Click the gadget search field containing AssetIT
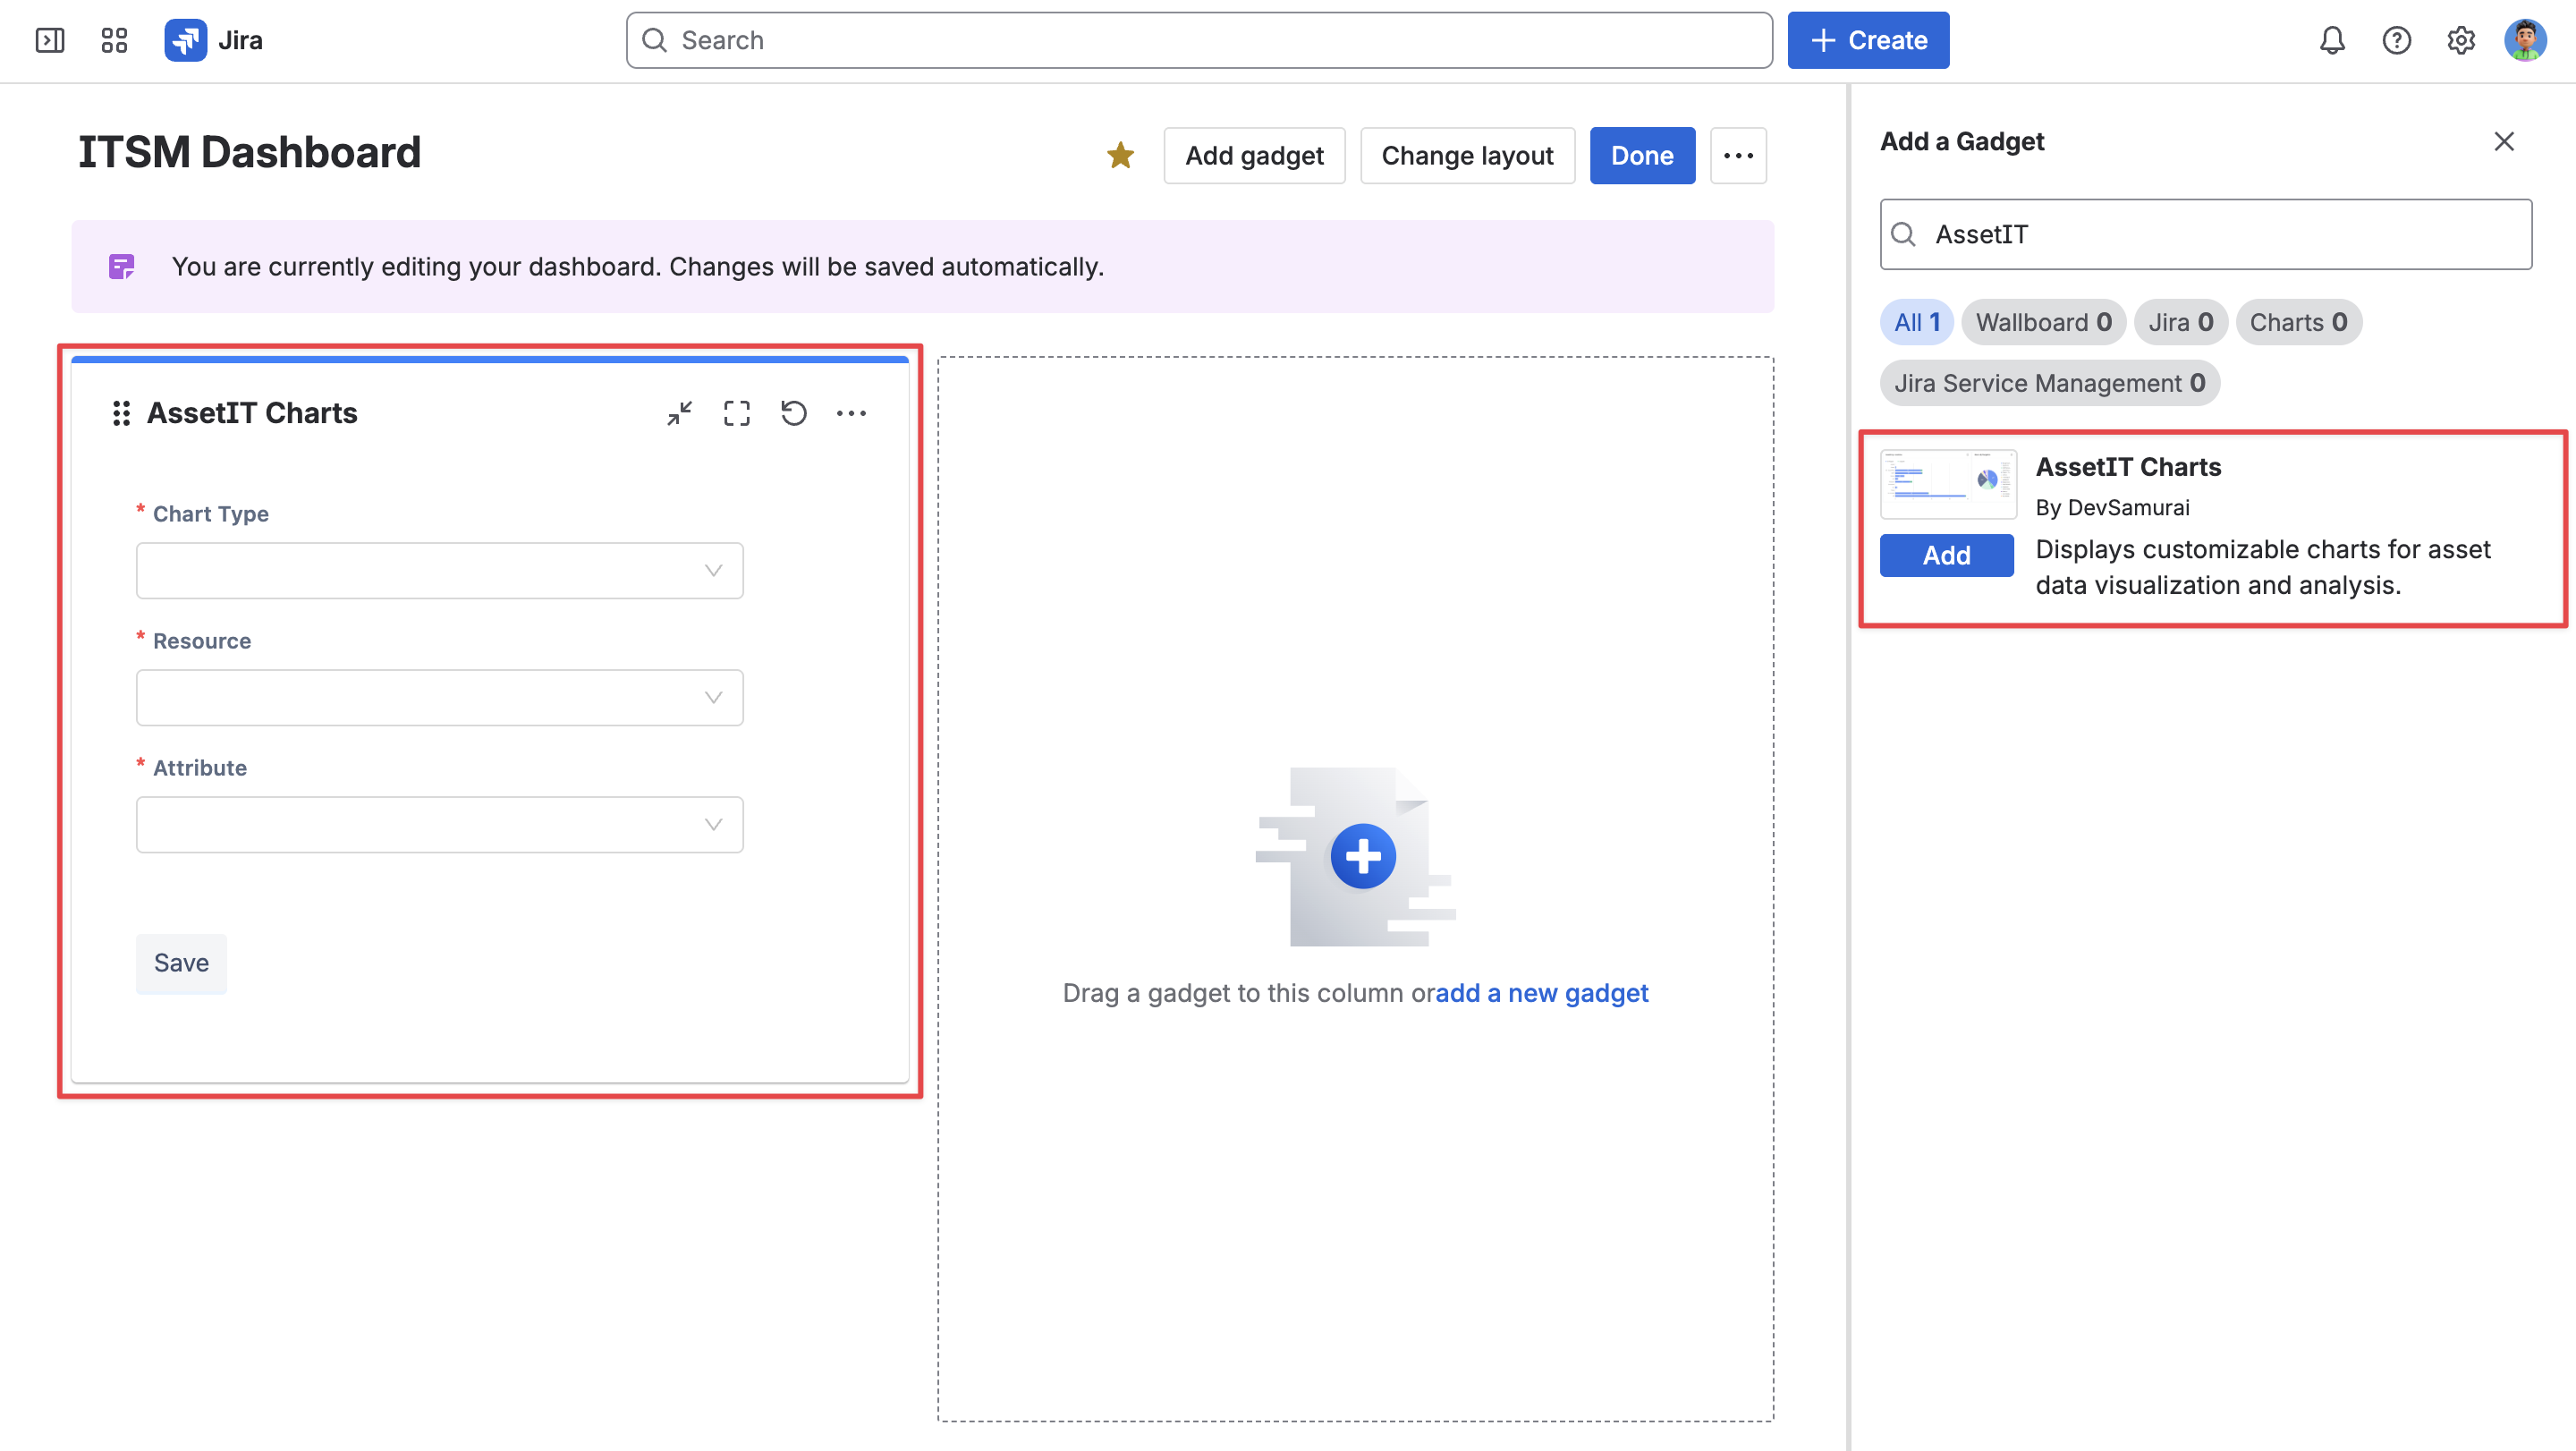2576x1451 pixels. [2206, 234]
